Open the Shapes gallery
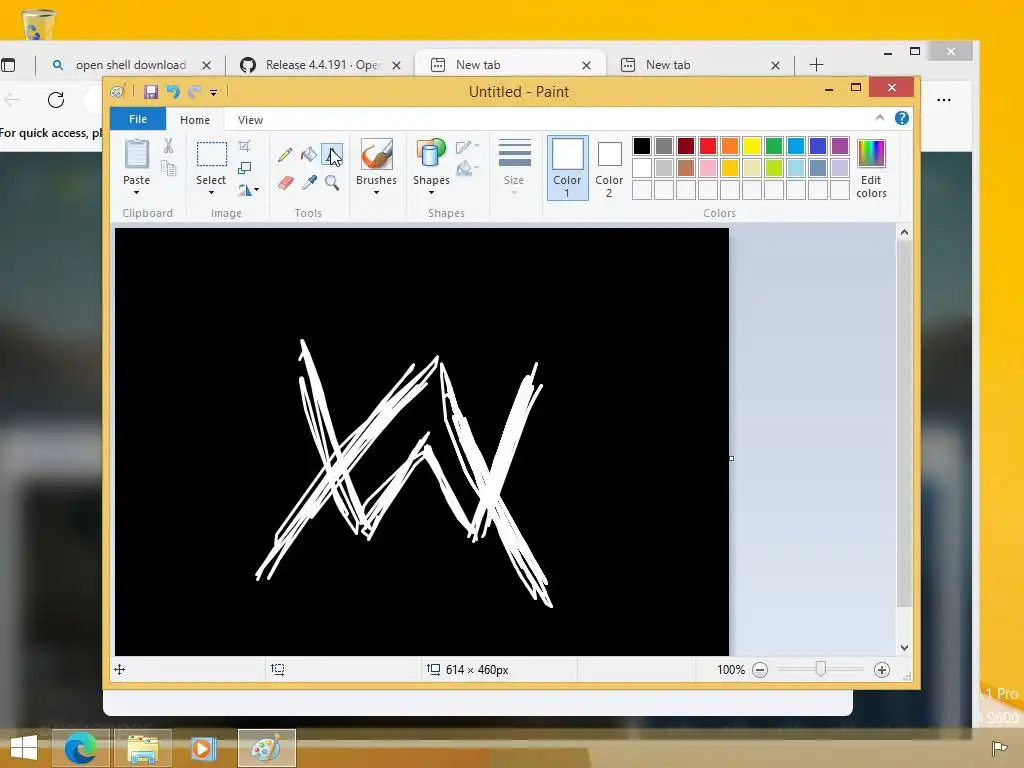 tap(431, 155)
